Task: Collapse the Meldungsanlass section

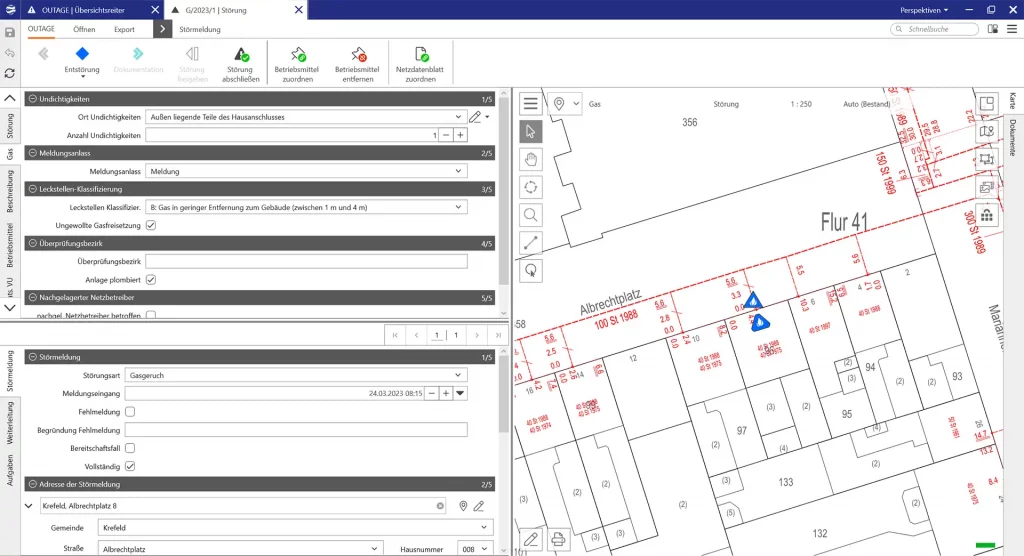Action: [33, 153]
